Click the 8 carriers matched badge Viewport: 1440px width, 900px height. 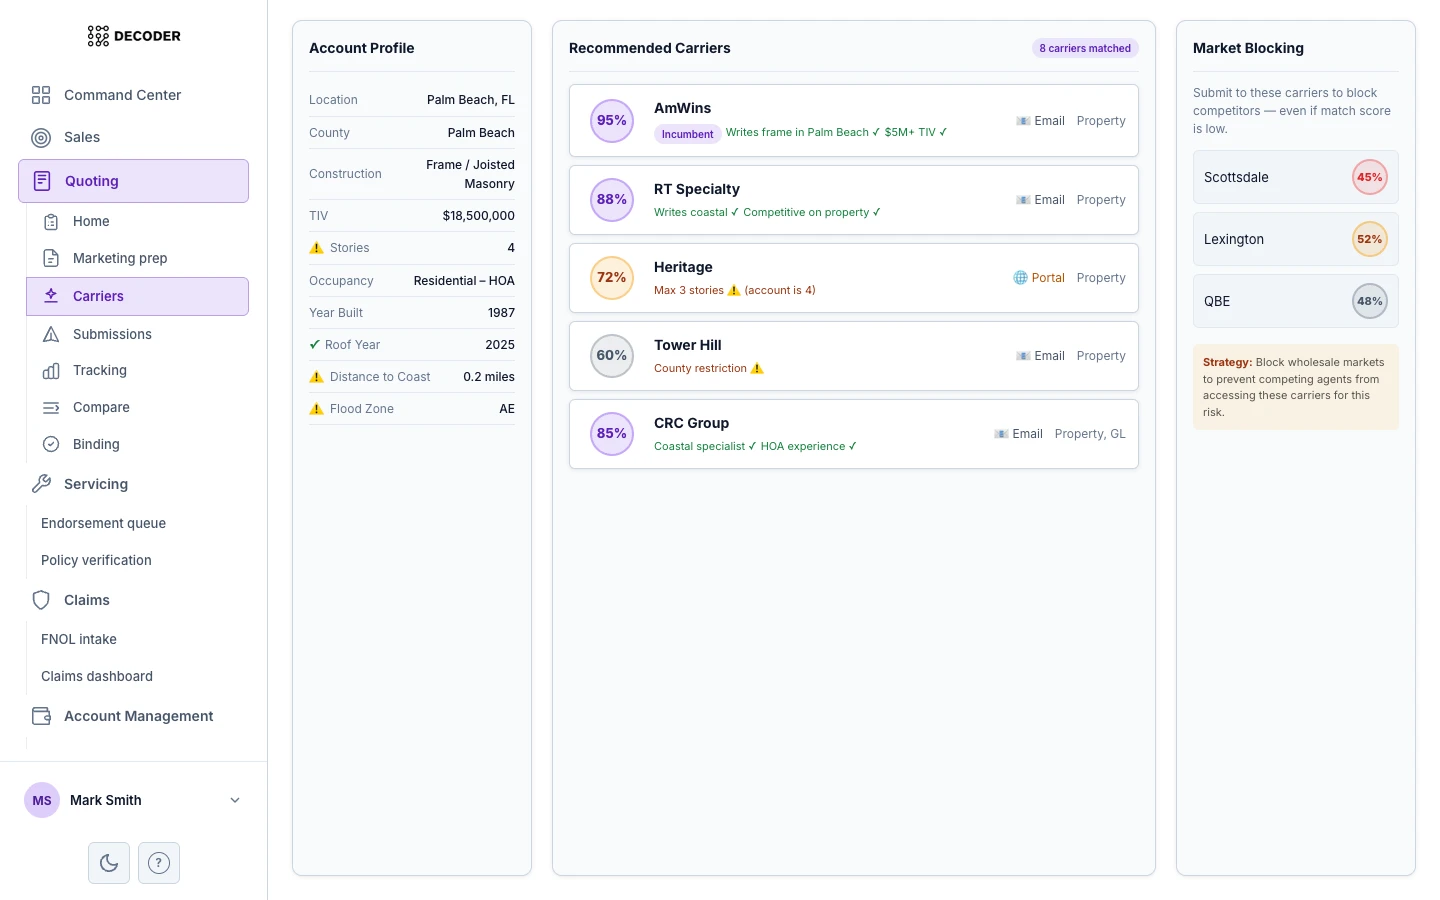click(1084, 48)
